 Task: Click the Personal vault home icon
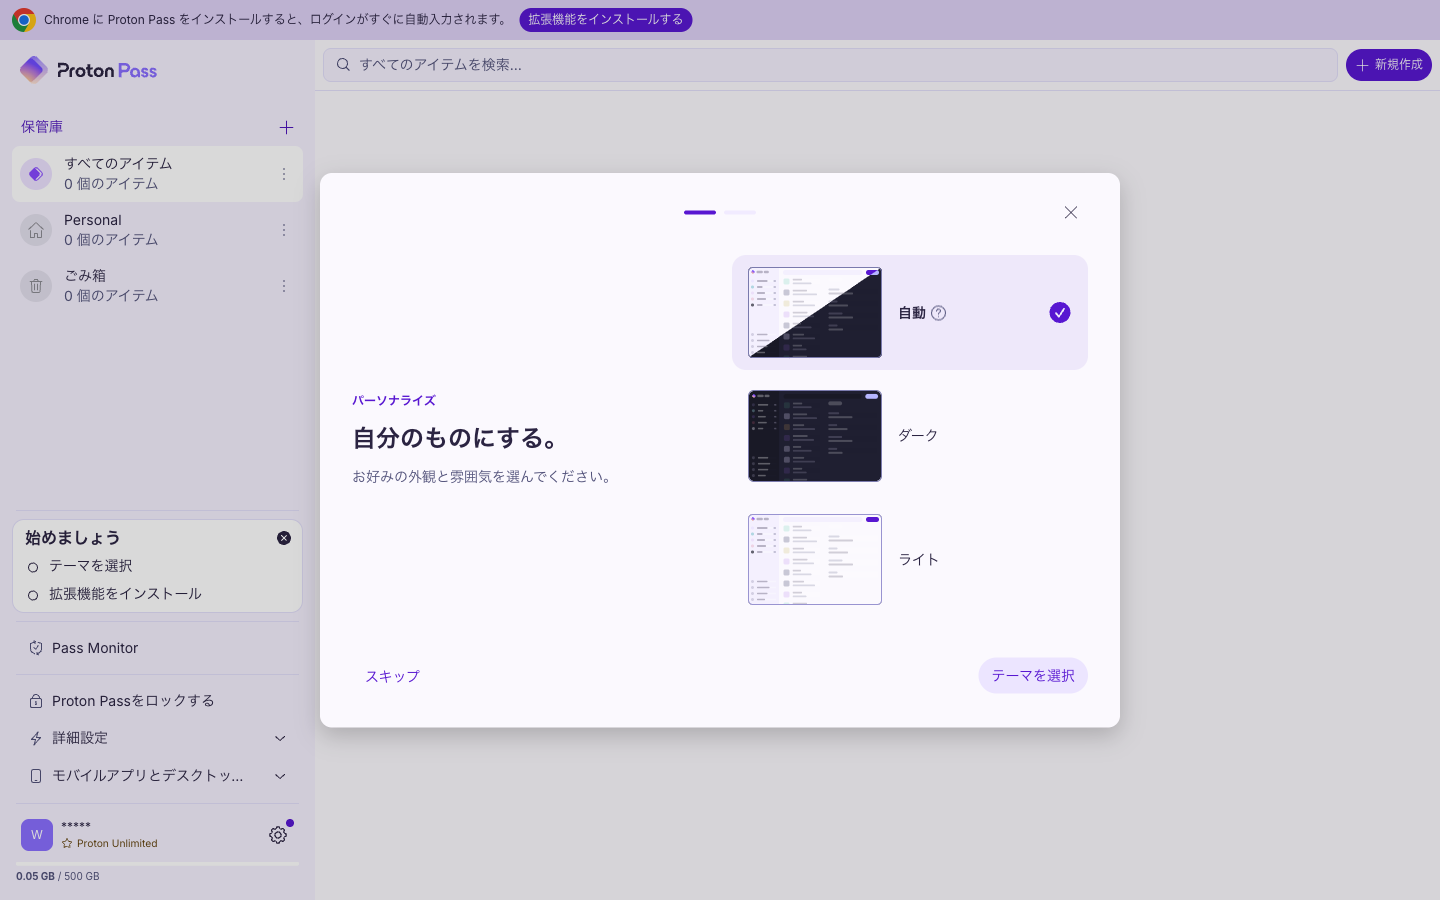[36, 230]
